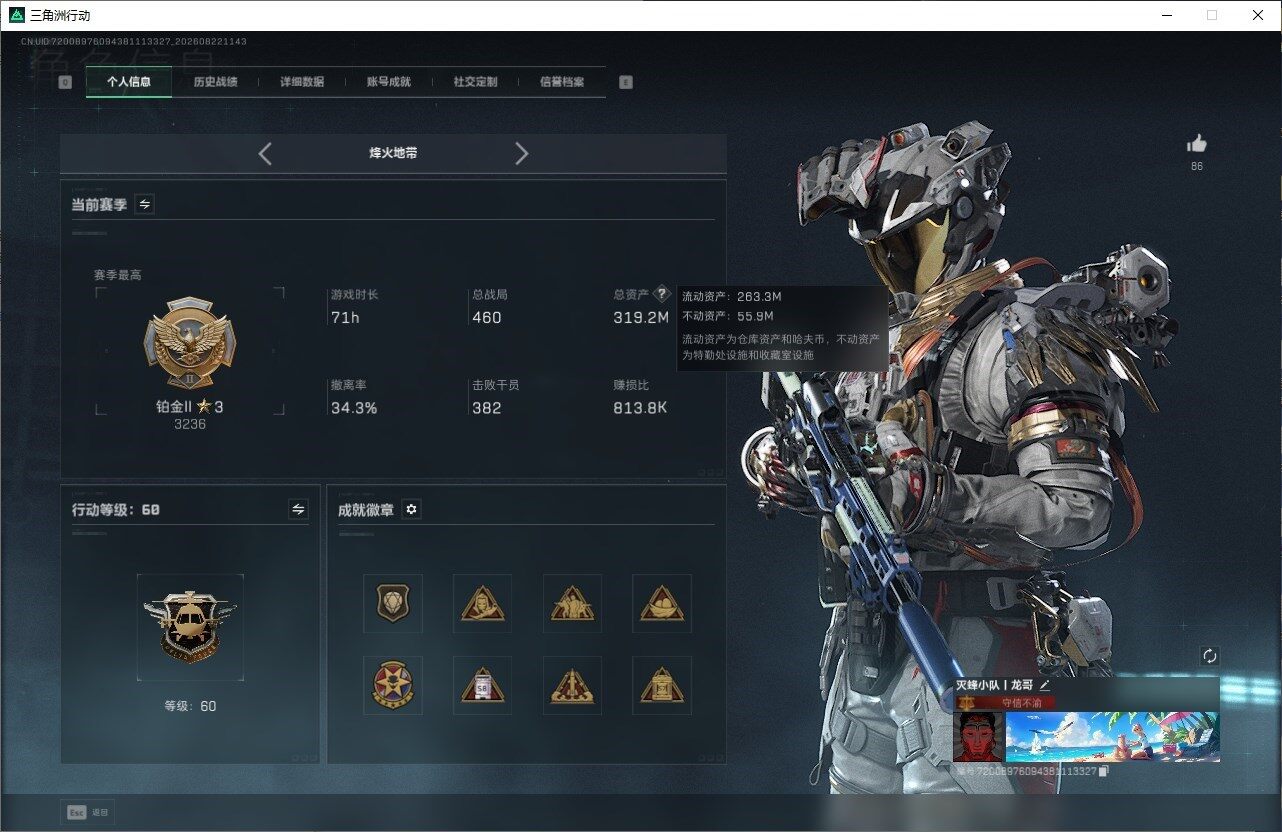This screenshot has width=1282, height=832.
Task: Click the E key next-tab icon
Action: (x=626, y=82)
